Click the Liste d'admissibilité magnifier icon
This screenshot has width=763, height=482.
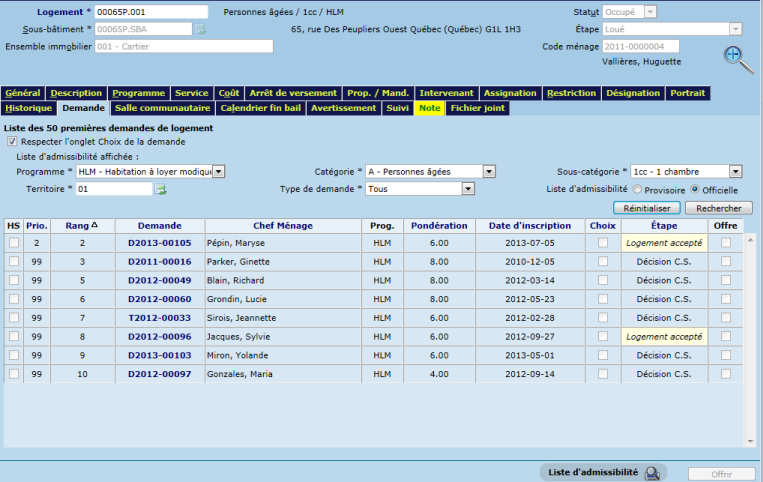(653, 473)
